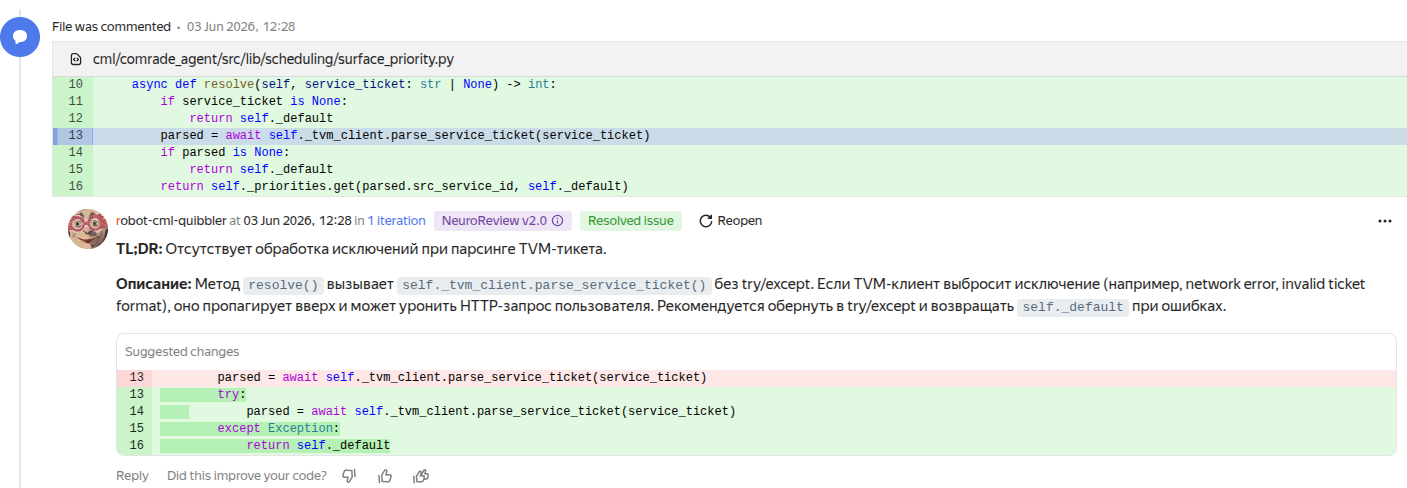Click 'except Exception:' line in suggestion
The image size is (1407, 488).
point(756,429)
